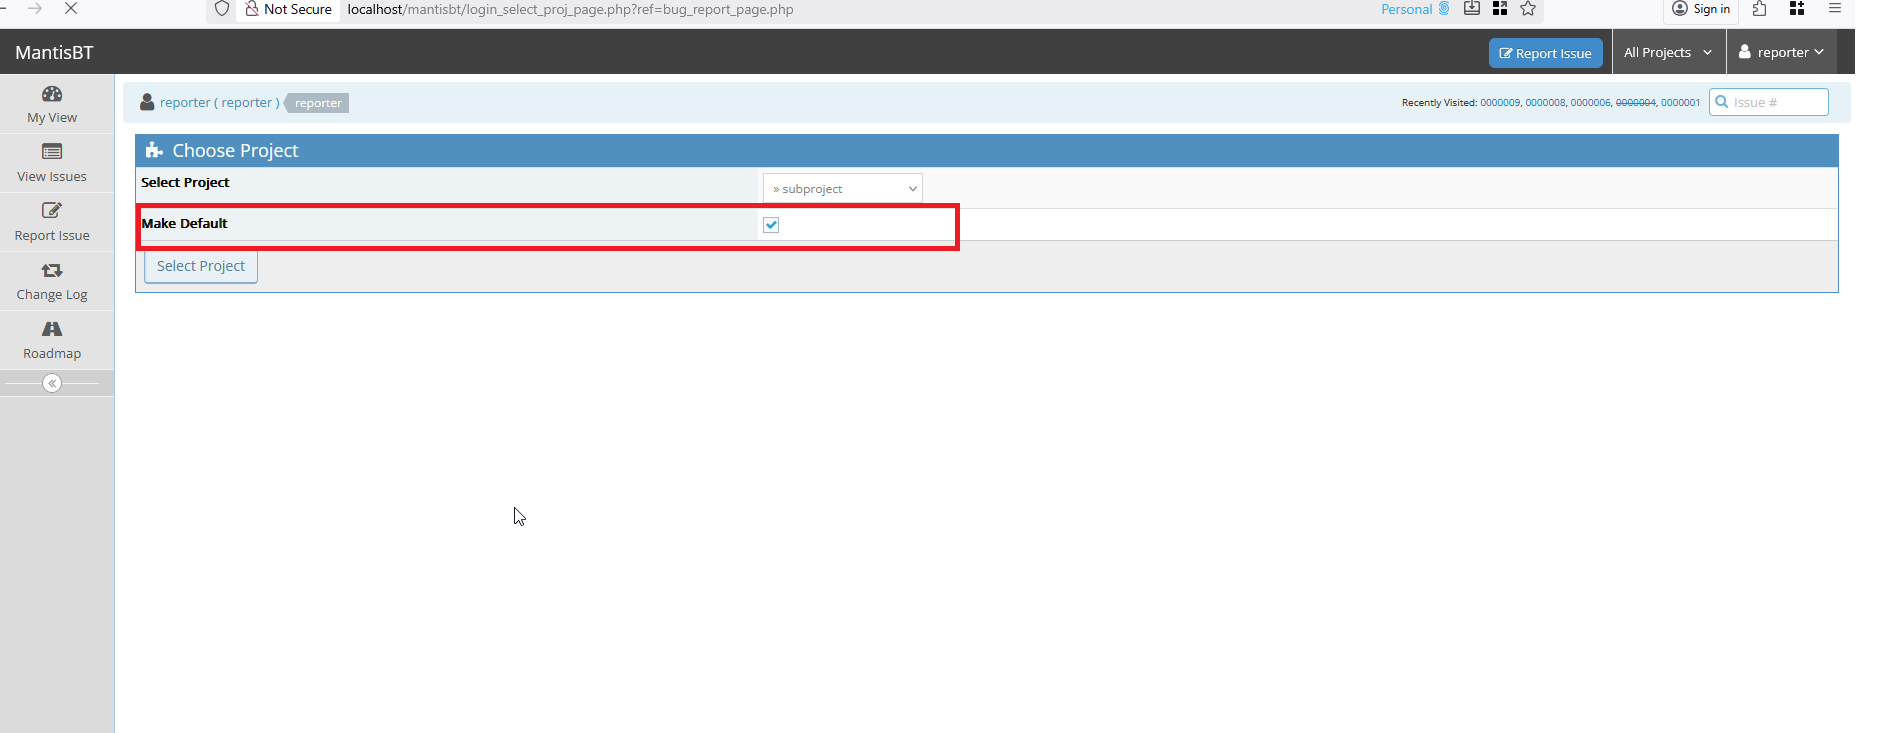The height and width of the screenshot is (733, 1896).
Task: Expand the reporter user menu
Action: coord(1781,53)
